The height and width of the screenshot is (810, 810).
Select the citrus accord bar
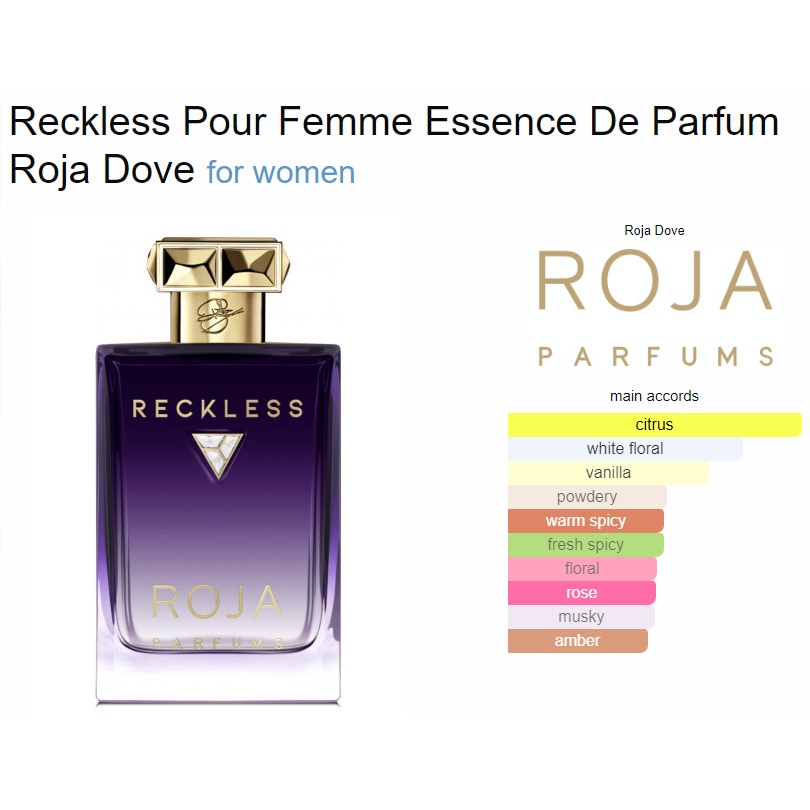coord(655,425)
